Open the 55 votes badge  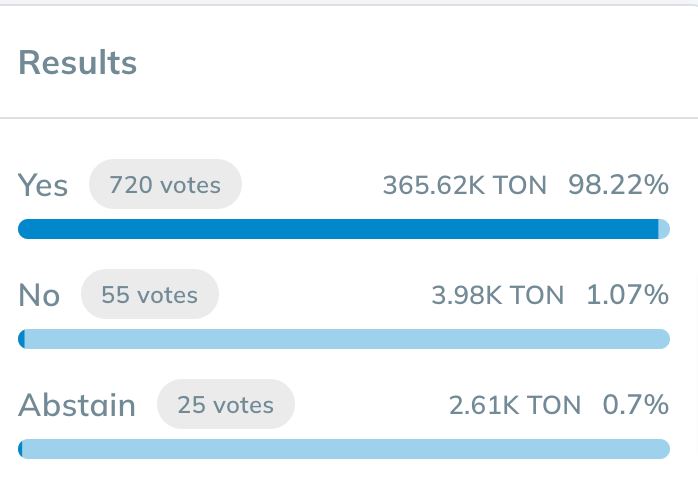(149, 295)
